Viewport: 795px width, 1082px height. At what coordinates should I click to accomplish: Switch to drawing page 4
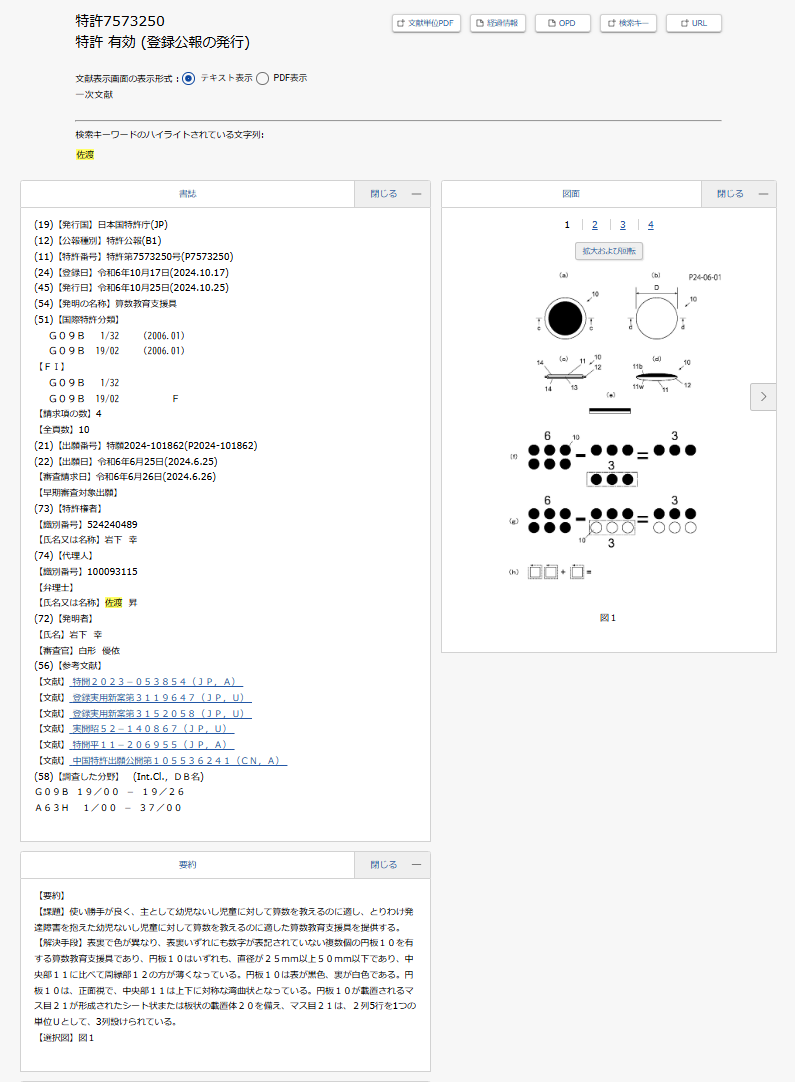(650, 225)
